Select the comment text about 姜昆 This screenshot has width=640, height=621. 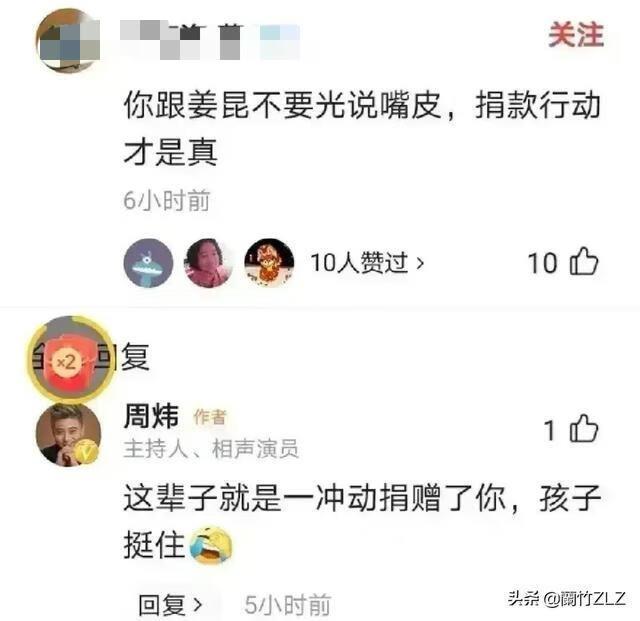pos(362,129)
